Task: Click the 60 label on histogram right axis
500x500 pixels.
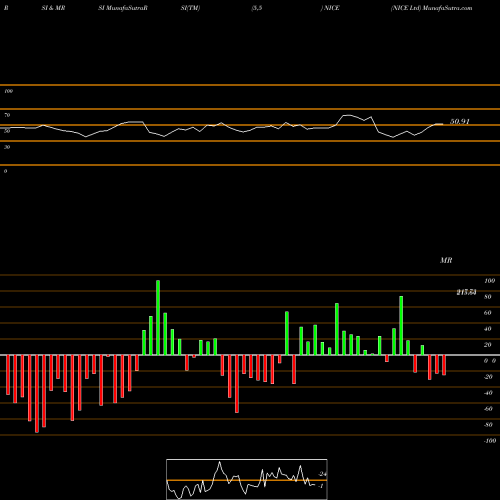Action: pos(488,313)
